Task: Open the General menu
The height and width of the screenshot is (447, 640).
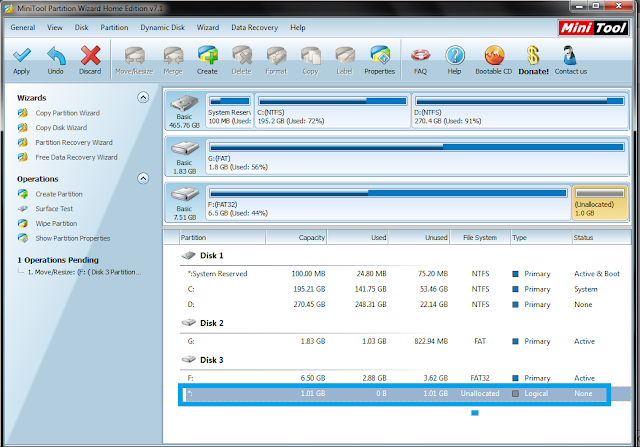Action: (23, 28)
